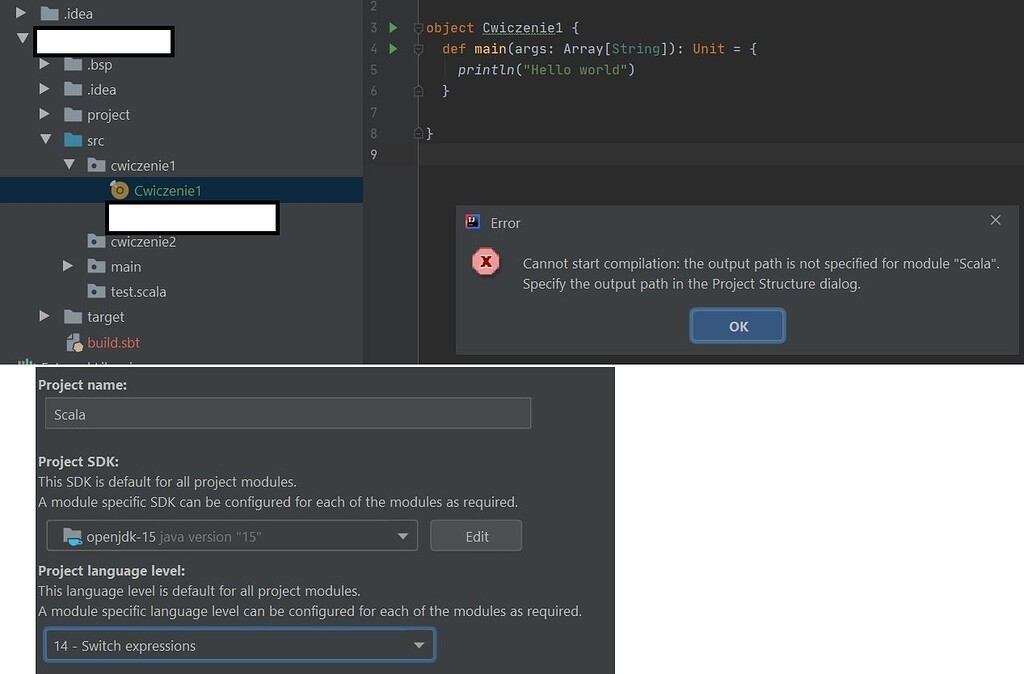Open the Project language level dropdown
The height and width of the screenshot is (674, 1024).
[419, 646]
